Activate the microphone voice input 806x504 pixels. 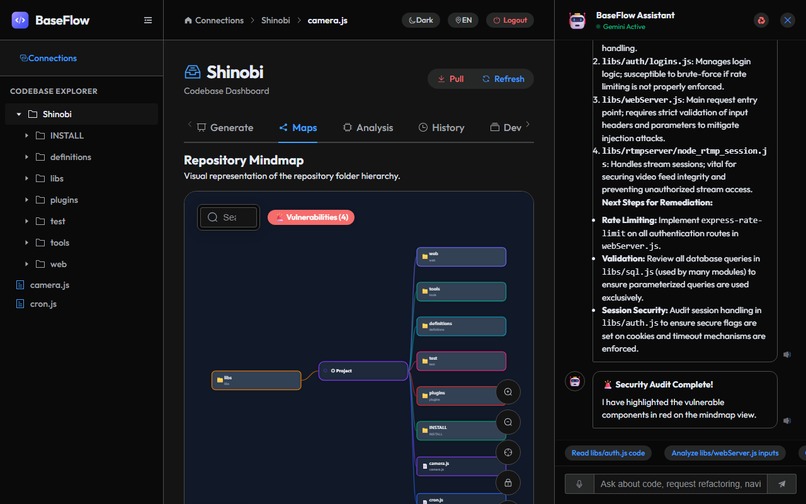coord(579,484)
